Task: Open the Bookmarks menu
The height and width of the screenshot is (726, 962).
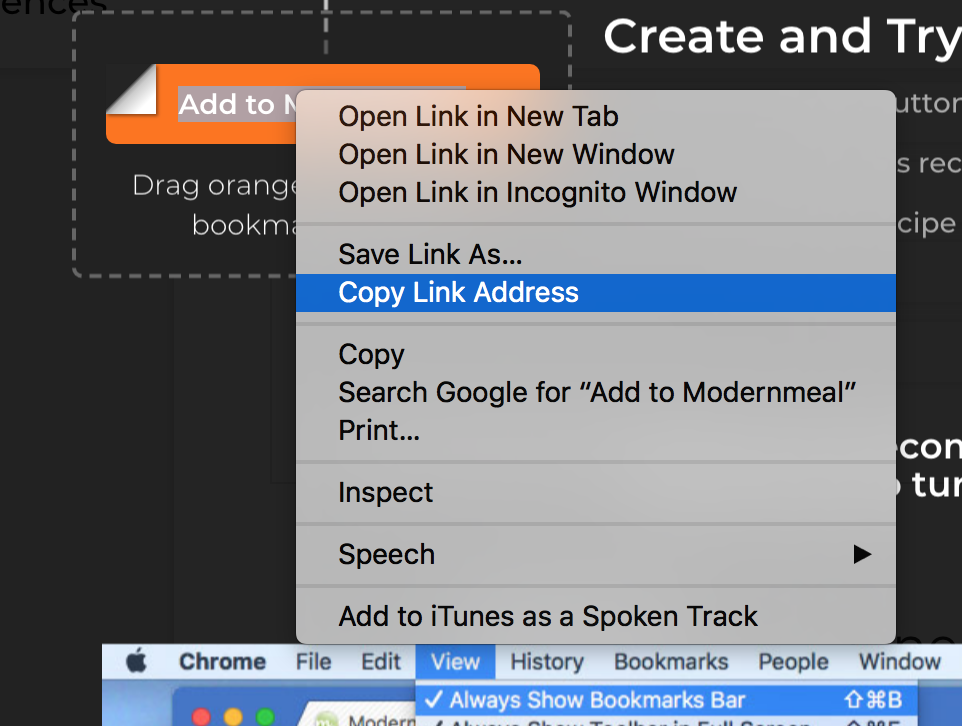Action: click(x=671, y=662)
